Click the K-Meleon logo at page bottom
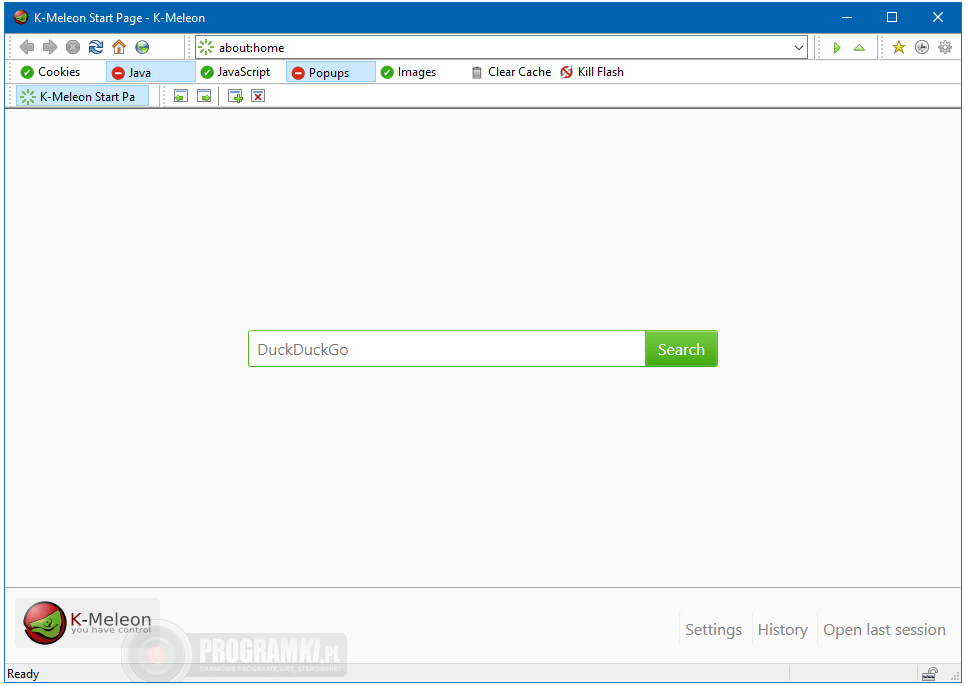 click(87, 623)
